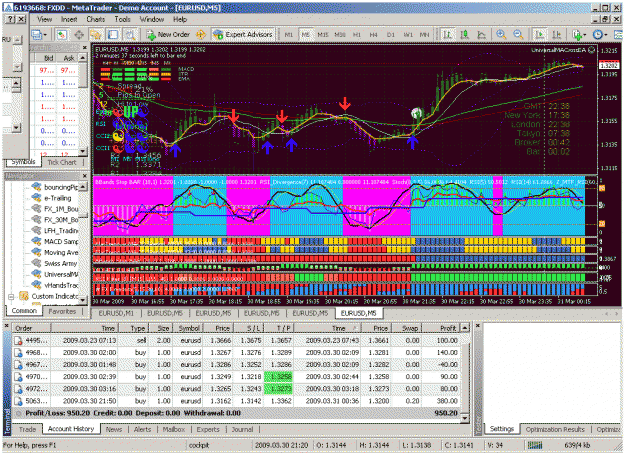Click the cockpit profile in status bar

click(x=199, y=445)
